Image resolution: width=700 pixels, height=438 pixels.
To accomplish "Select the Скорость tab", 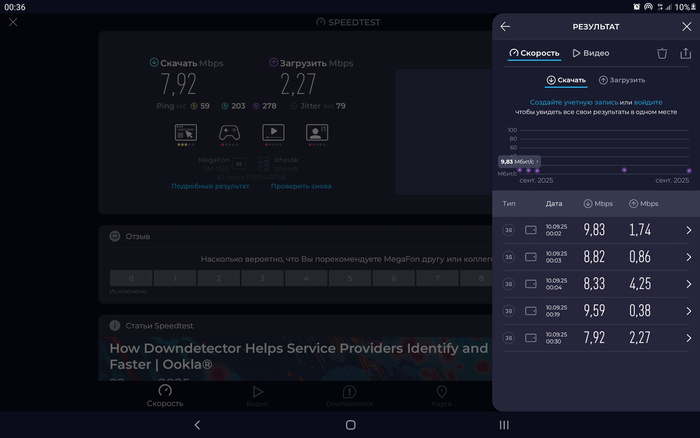I will click(x=534, y=53).
